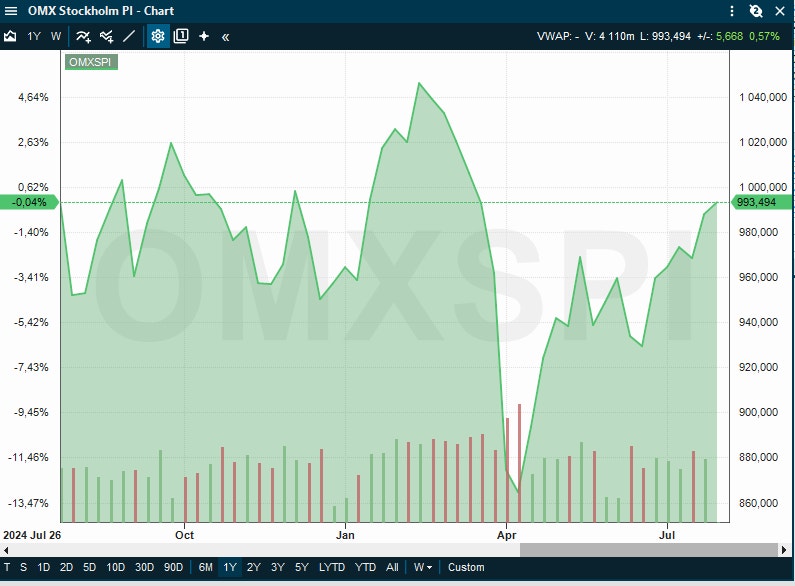This screenshot has height=586, width=795.
Task: Open the W interval dropdown at the bottom
Action: (423, 567)
